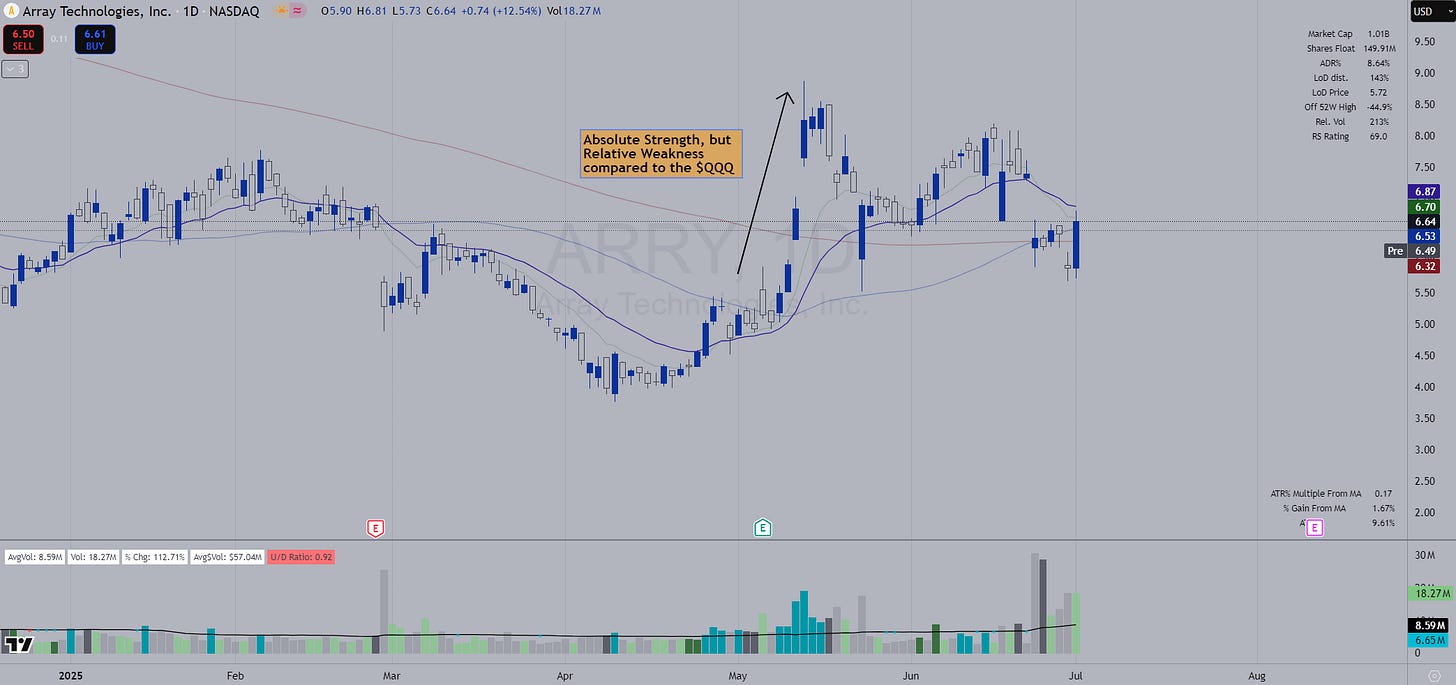Viewport: 1456px width, 685px height.
Task: Click the red U/D Ratio: 0.92 label
Action: (x=301, y=556)
